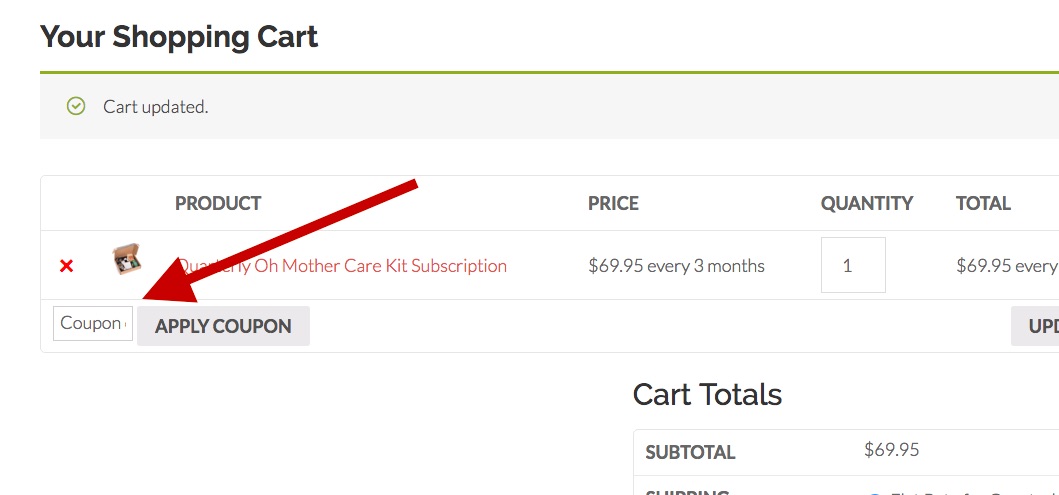The height and width of the screenshot is (495, 1059).
Task: Click the PRODUCT column header
Action: coord(218,203)
